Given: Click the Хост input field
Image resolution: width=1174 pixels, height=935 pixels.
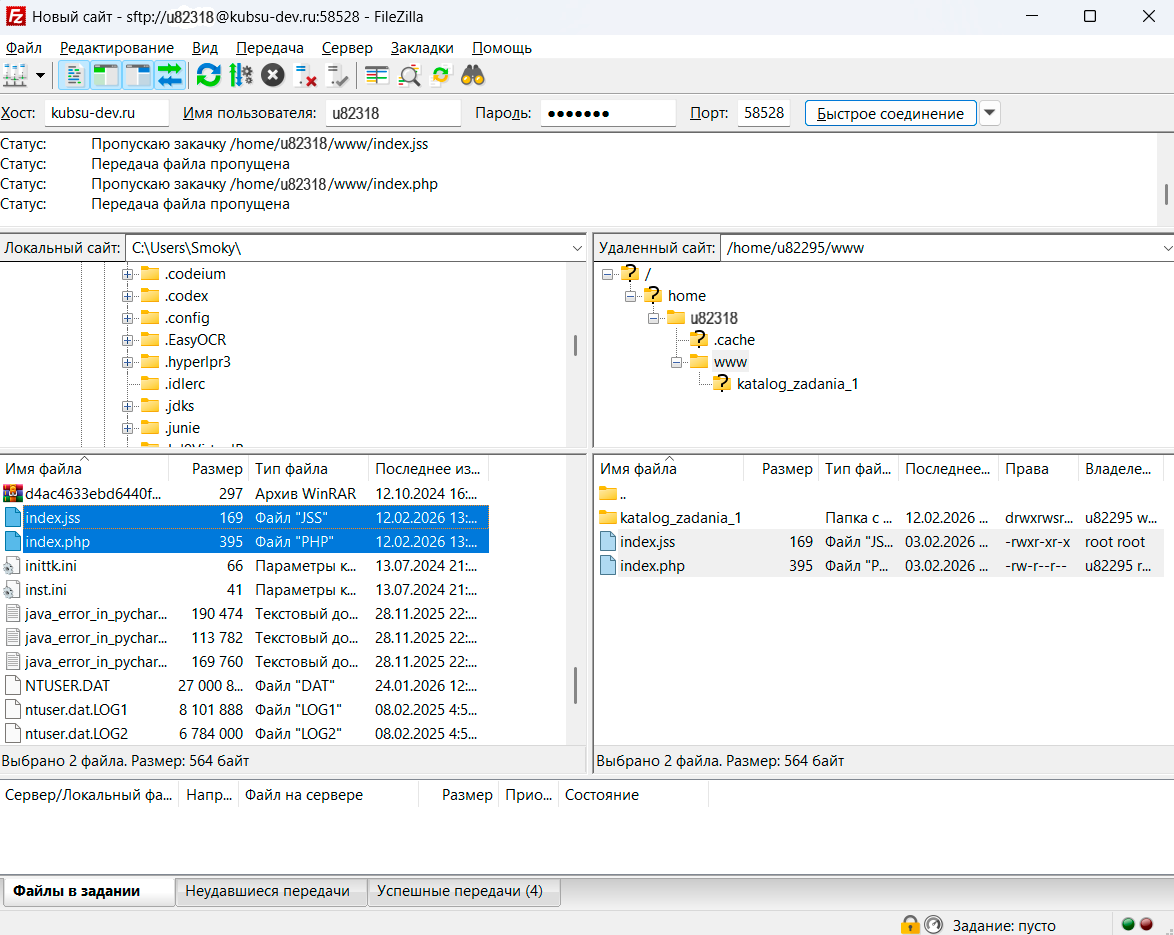Looking at the screenshot, I should pos(106,113).
